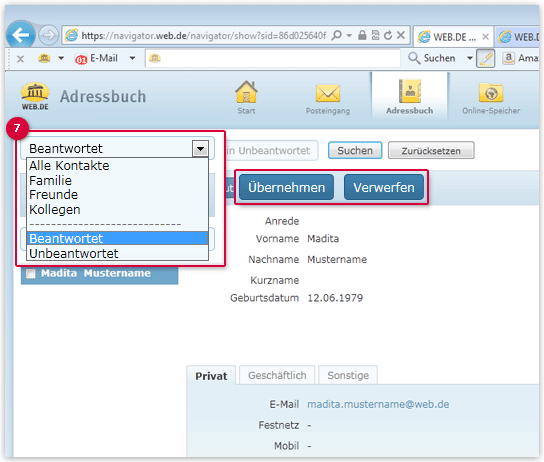Expand the address bar autocomplete dropdown arrow

coord(349,35)
